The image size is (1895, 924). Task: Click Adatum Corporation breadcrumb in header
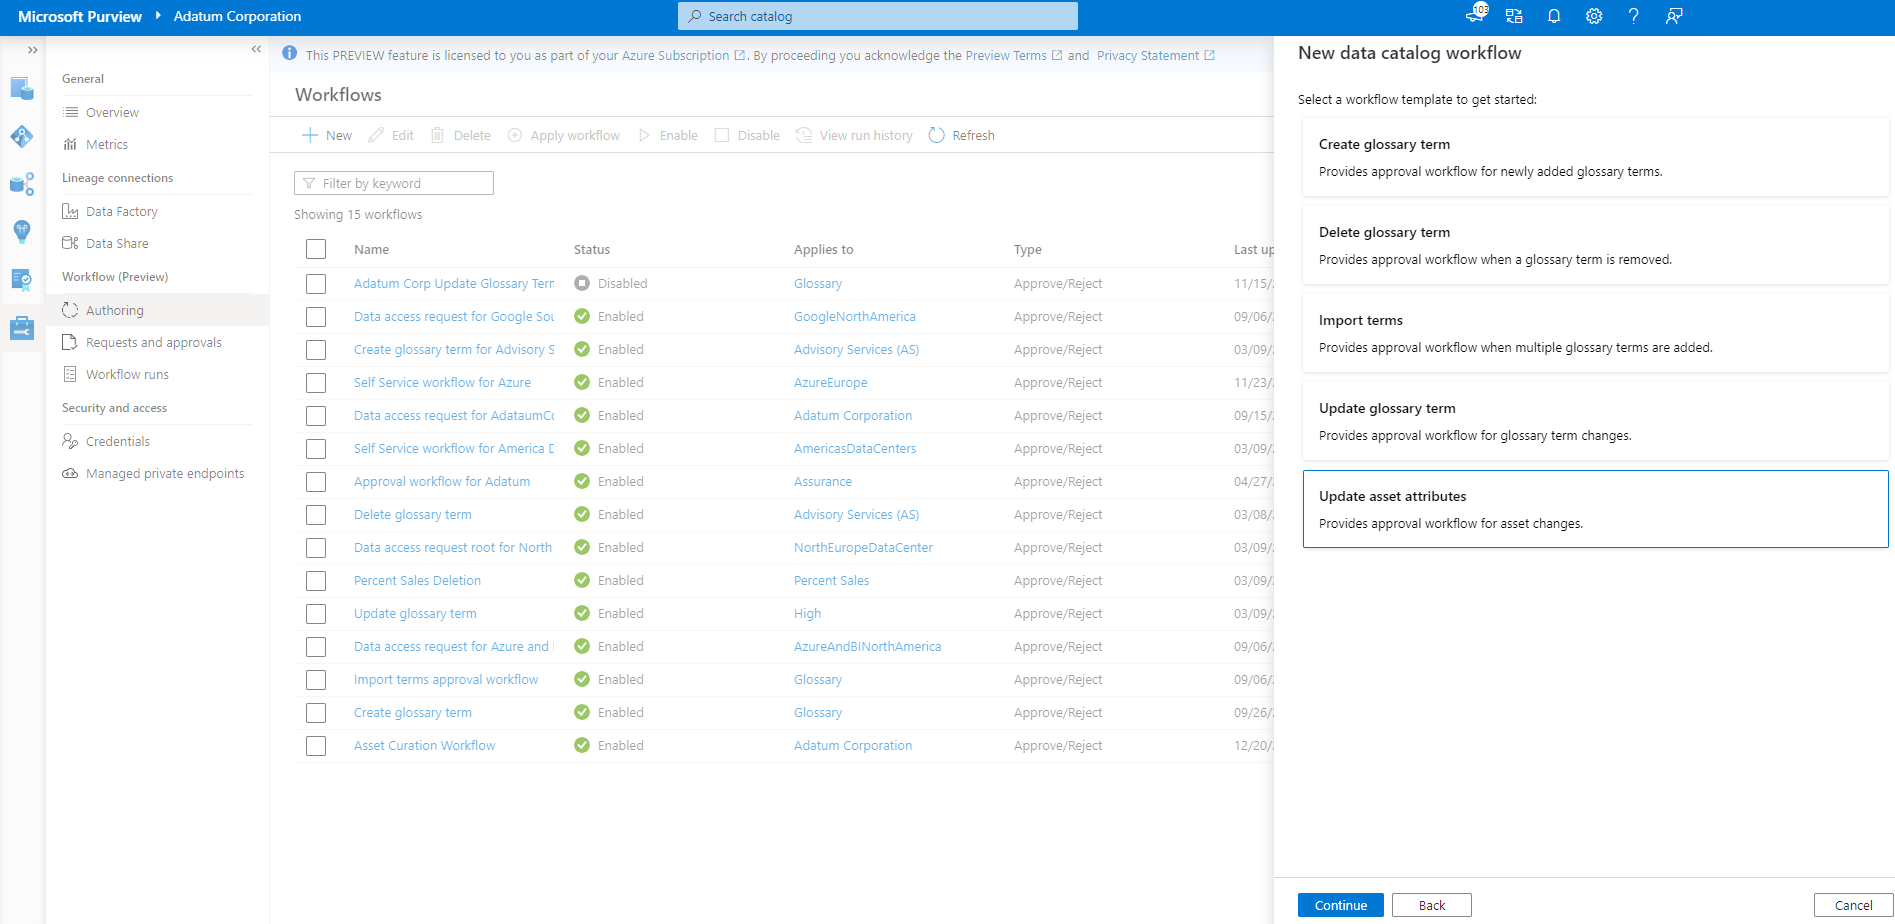coord(237,16)
